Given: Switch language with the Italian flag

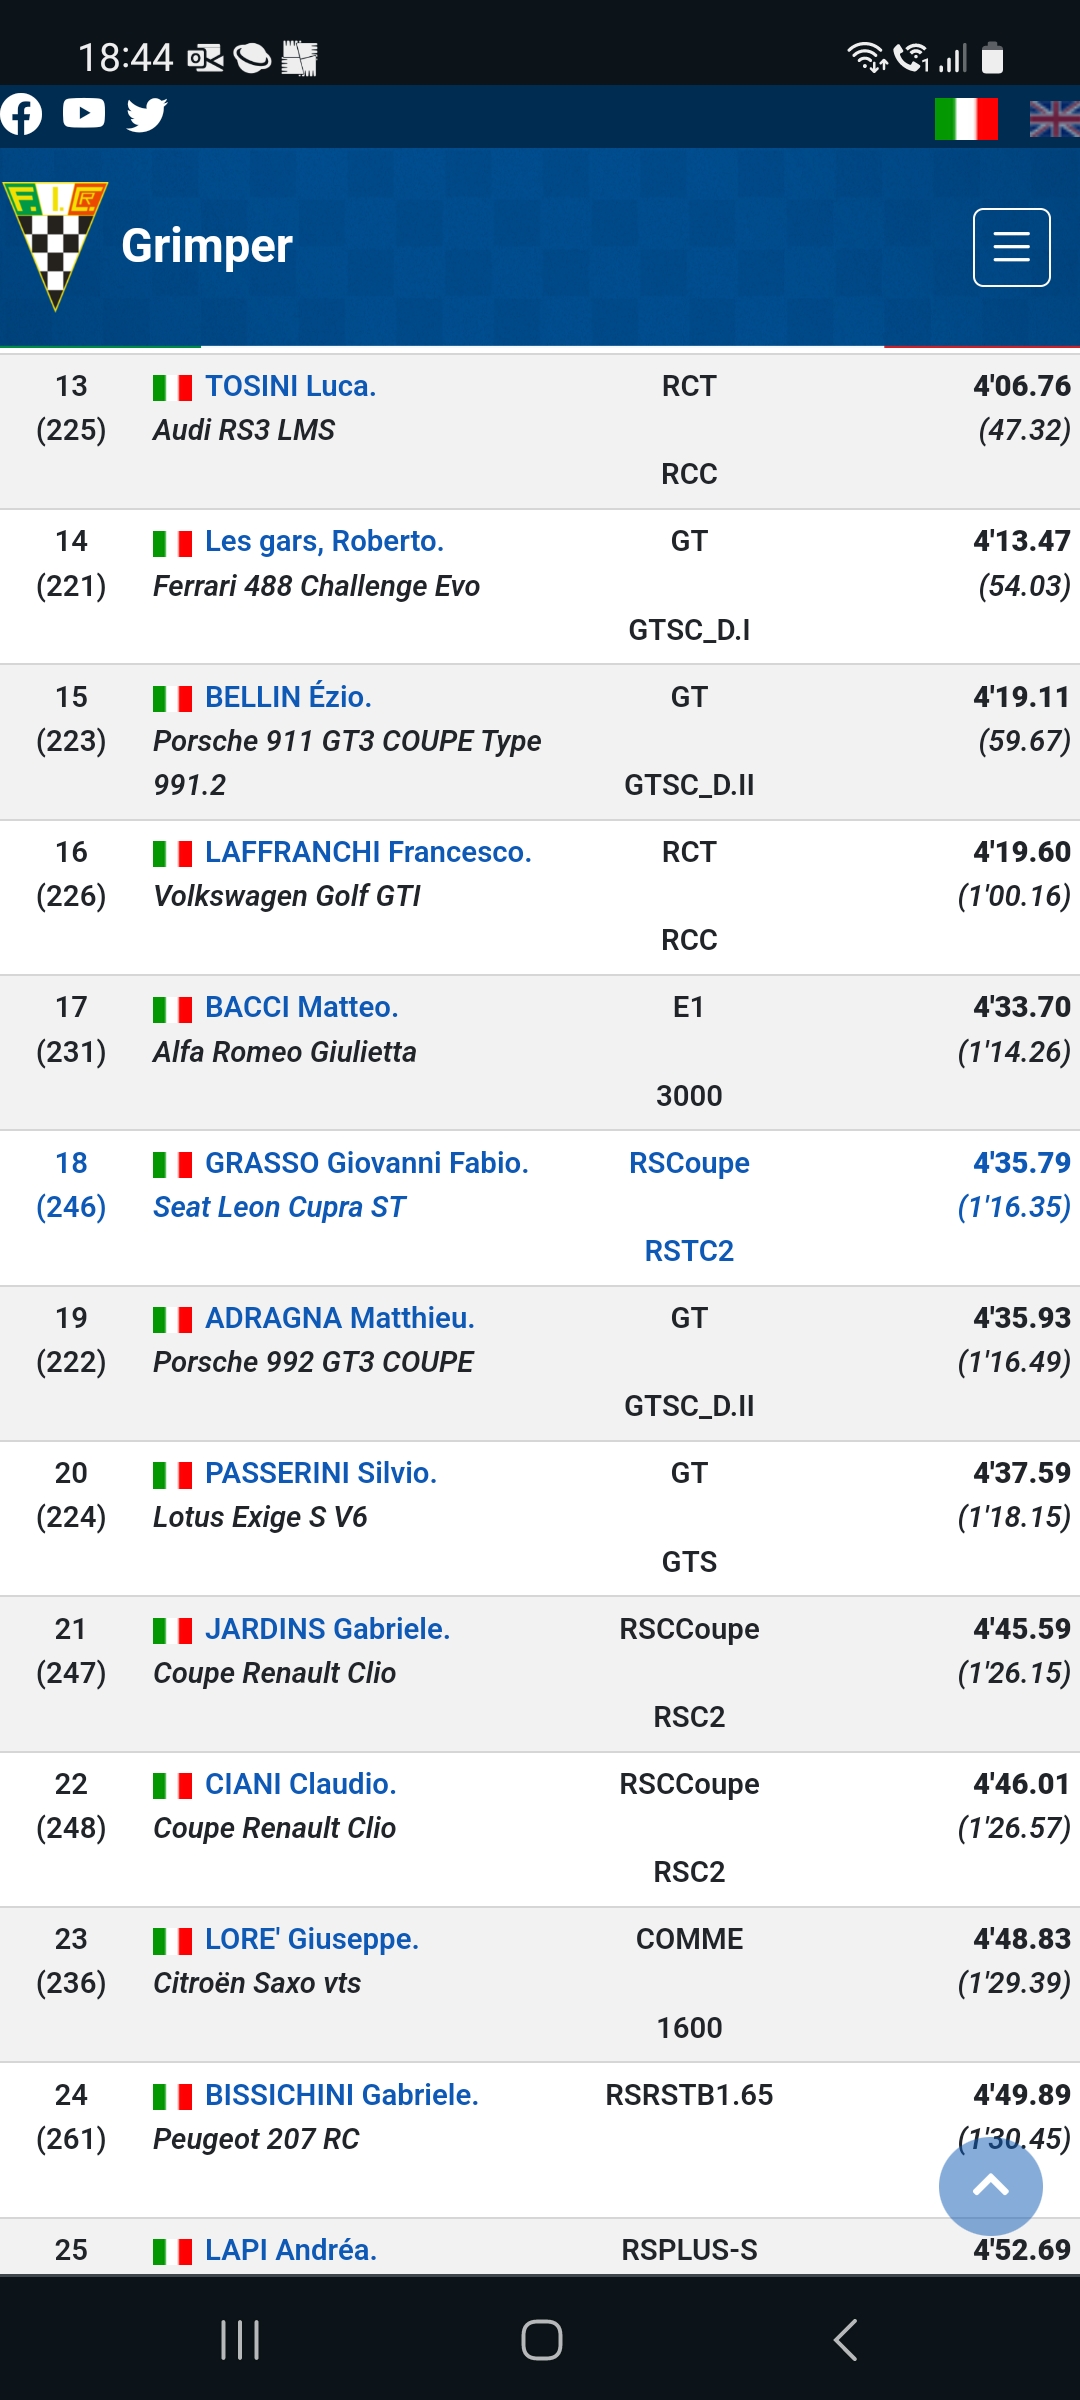Looking at the screenshot, I should click(x=965, y=119).
